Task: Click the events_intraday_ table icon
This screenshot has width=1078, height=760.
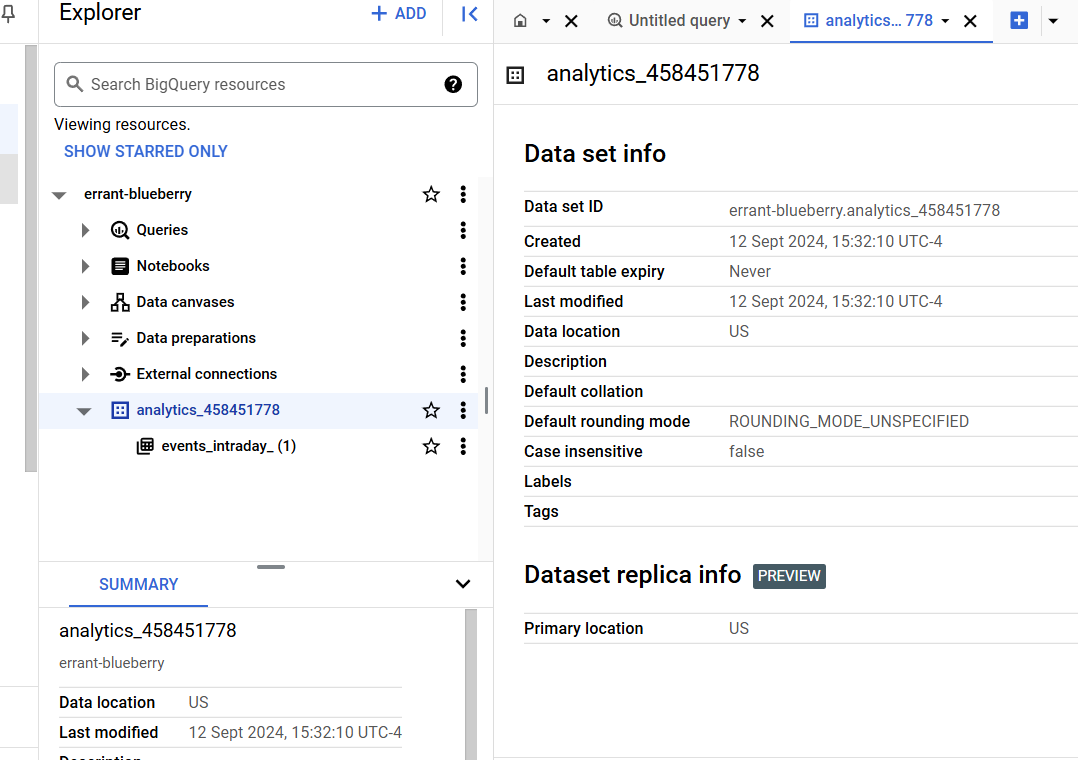Action: click(x=145, y=446)
